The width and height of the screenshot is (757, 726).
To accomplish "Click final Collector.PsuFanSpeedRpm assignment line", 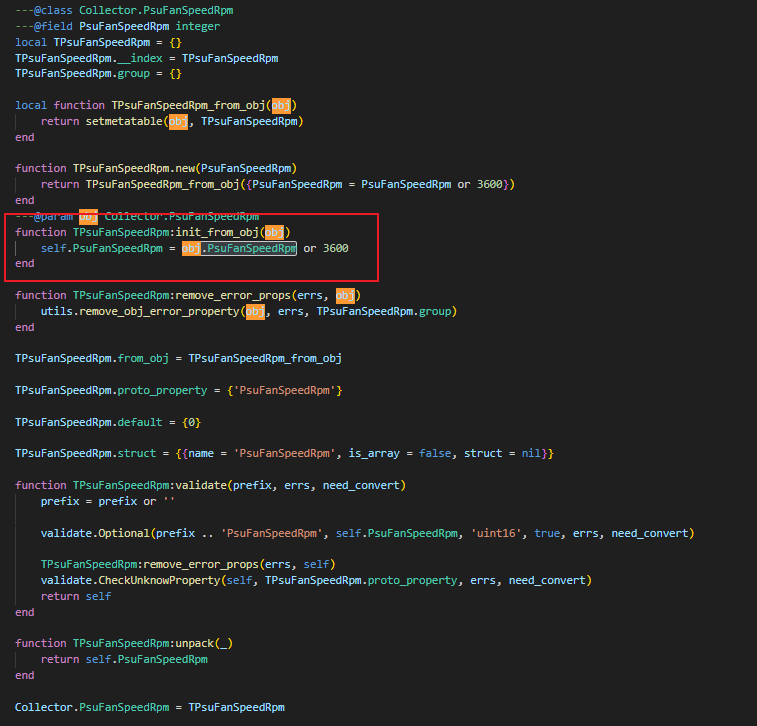I will [x=149, y=707].
